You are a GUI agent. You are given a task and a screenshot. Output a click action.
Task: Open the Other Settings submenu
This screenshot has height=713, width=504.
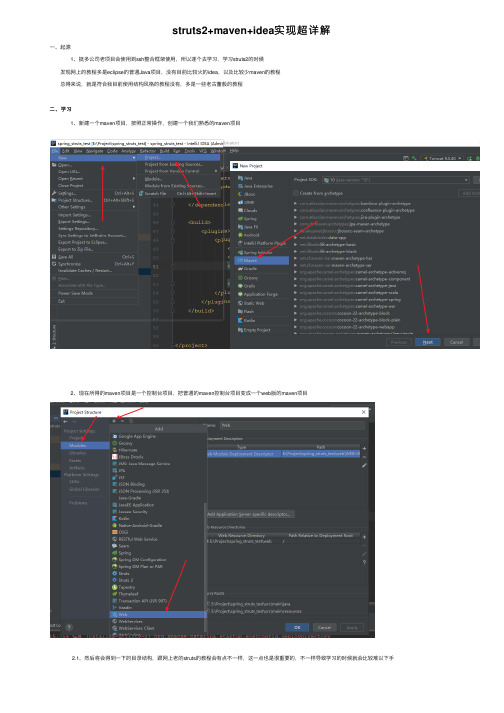click(x=94, y=207)
